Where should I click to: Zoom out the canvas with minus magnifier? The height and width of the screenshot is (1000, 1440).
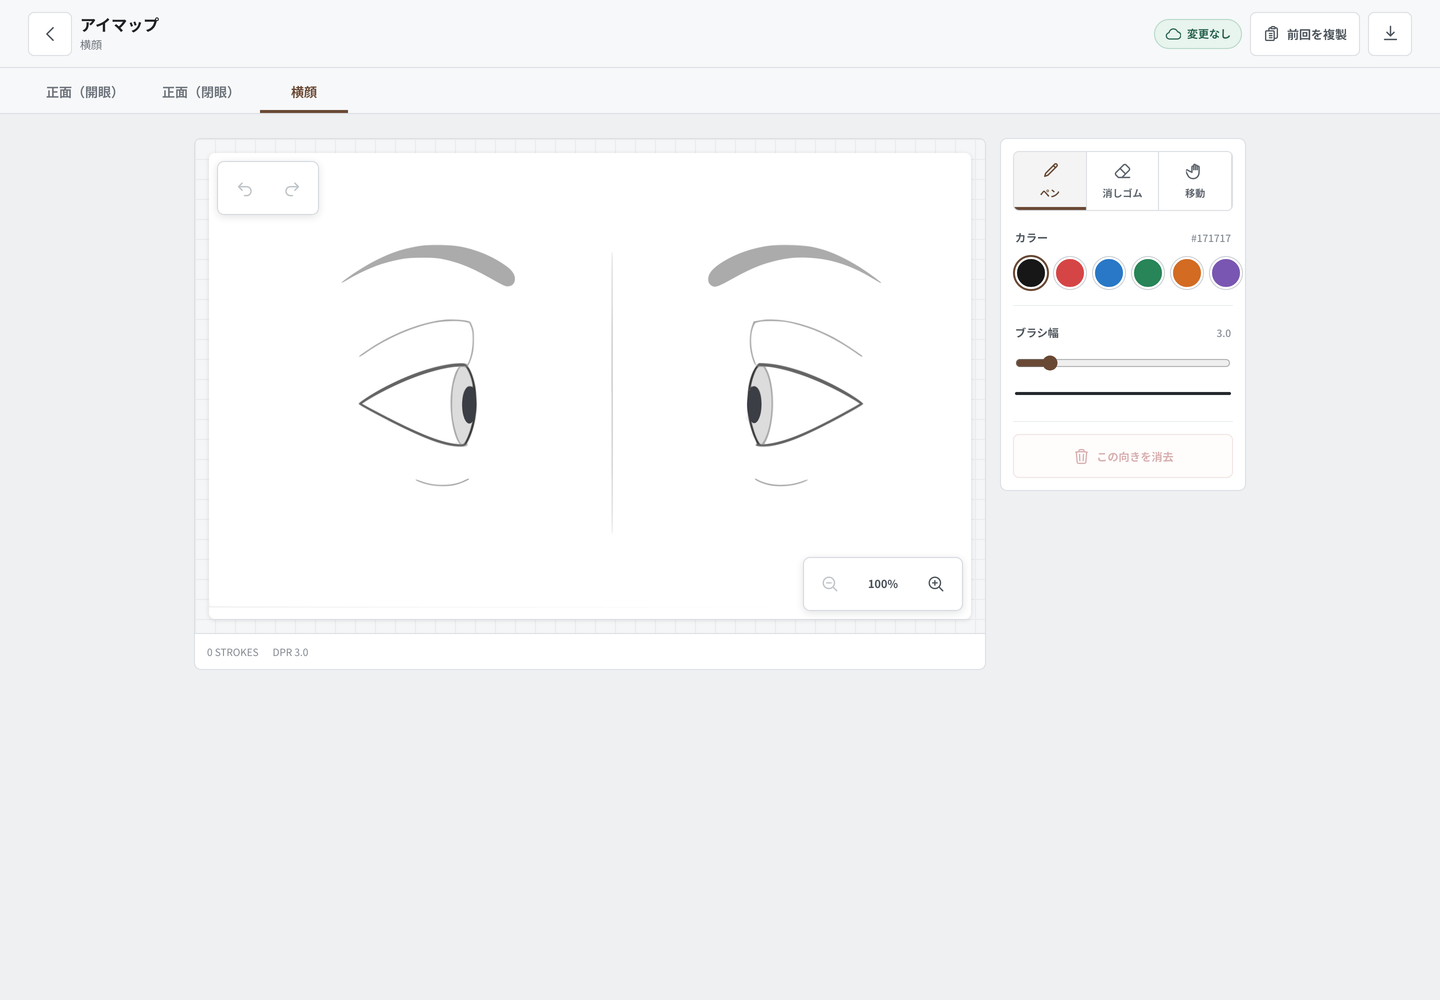pos(830,584)
